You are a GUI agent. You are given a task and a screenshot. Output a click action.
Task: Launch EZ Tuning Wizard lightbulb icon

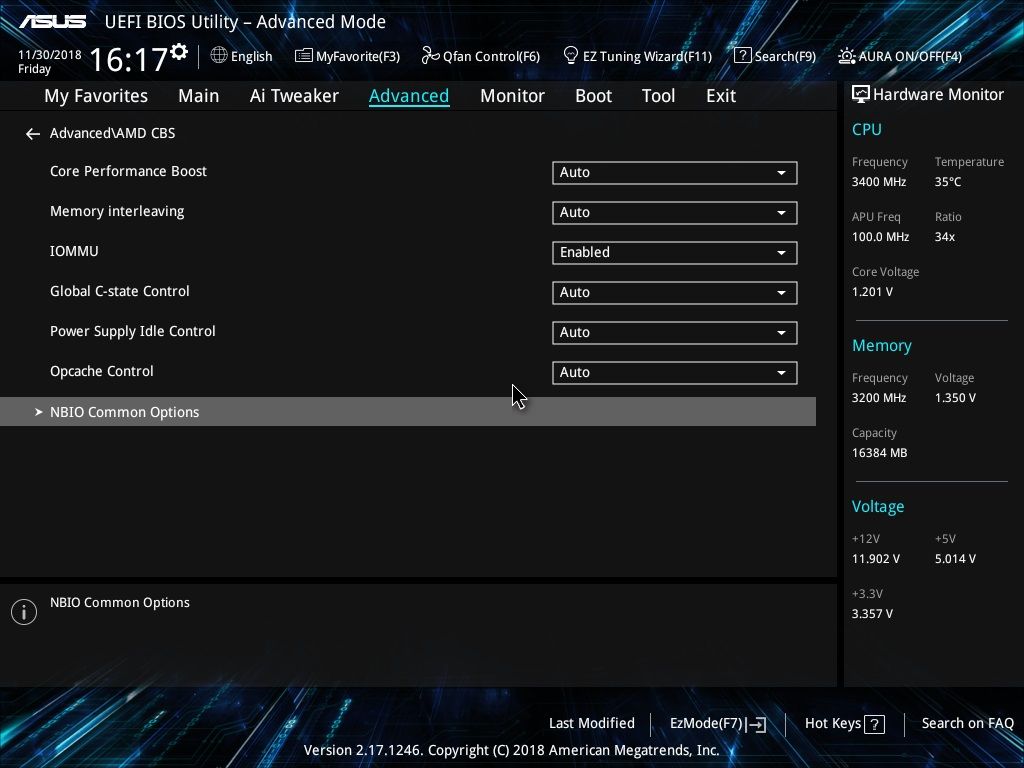pyautogui.click(x=571, y=56)
